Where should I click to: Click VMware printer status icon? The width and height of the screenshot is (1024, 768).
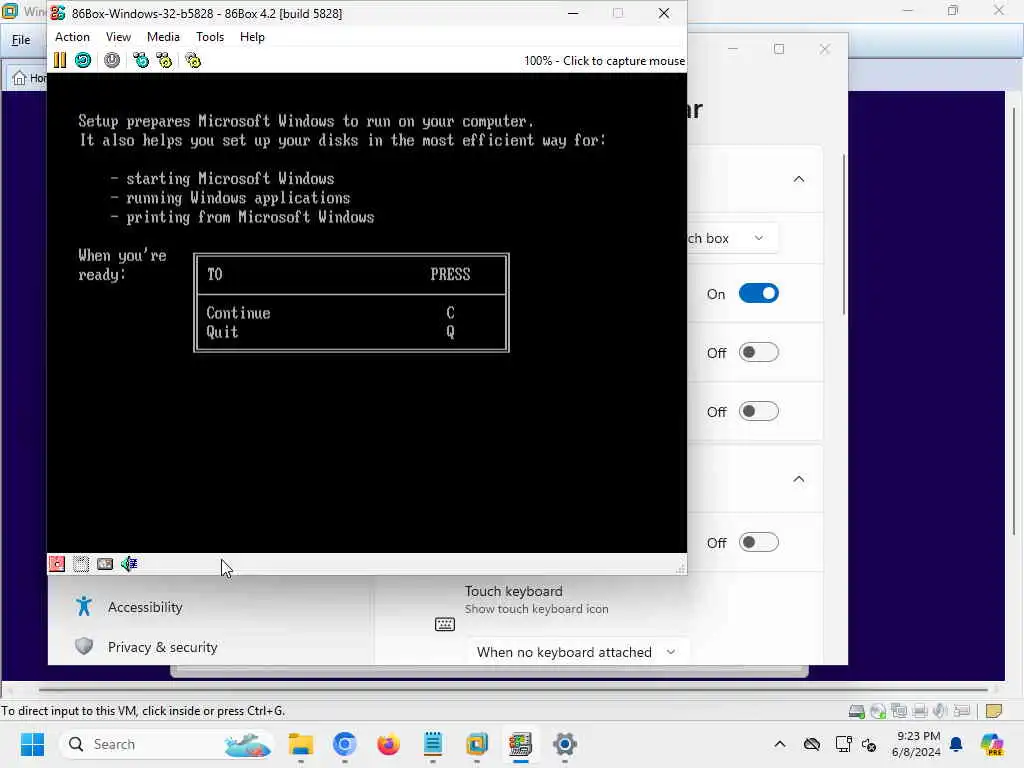(920, 711)
